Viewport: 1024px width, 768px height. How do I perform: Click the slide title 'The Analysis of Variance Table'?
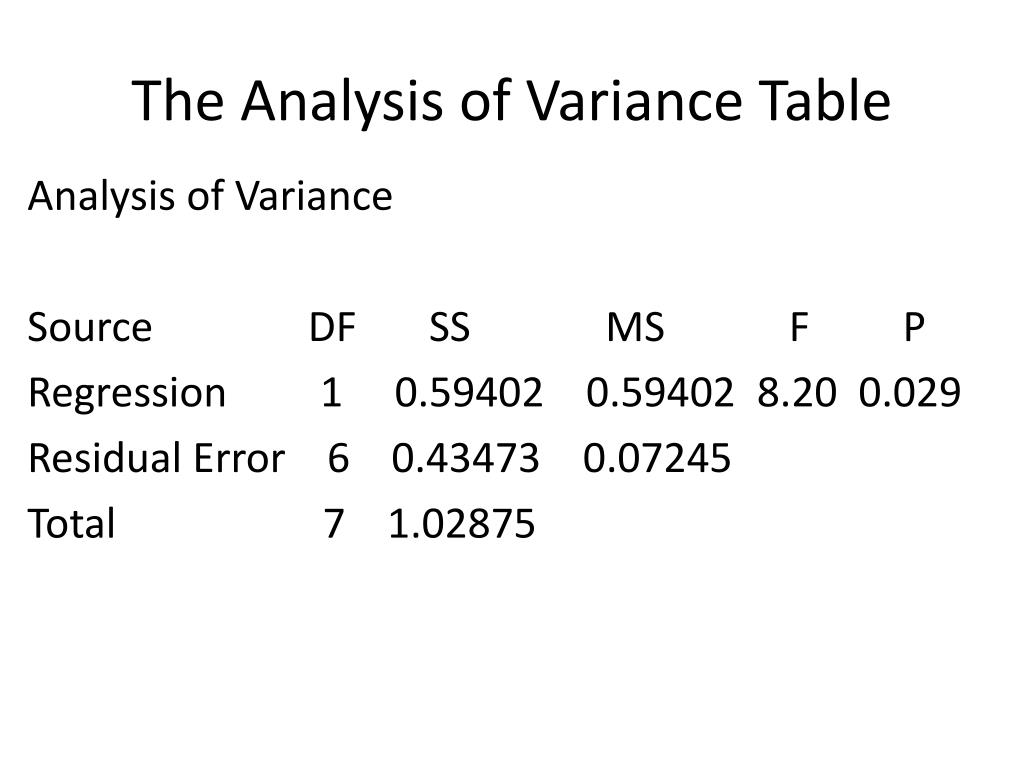[511, 102]
